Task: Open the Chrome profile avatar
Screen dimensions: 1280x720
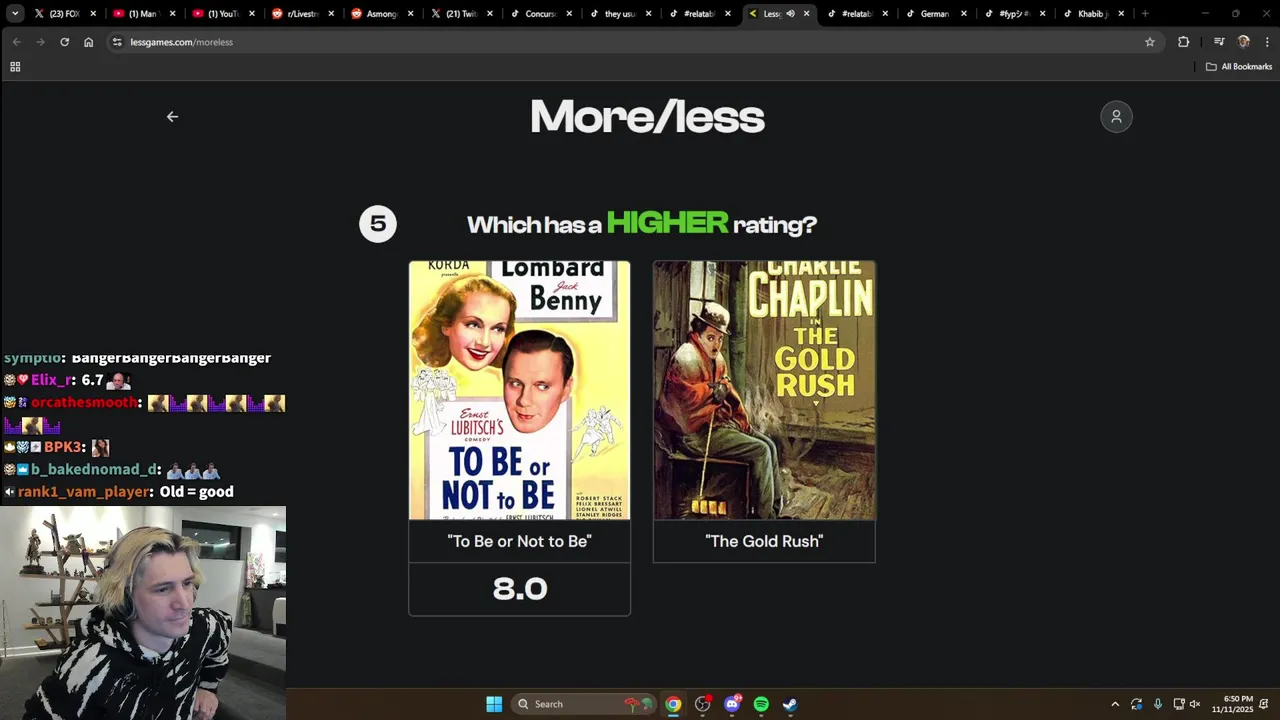Action: (x=1244, y=42)
